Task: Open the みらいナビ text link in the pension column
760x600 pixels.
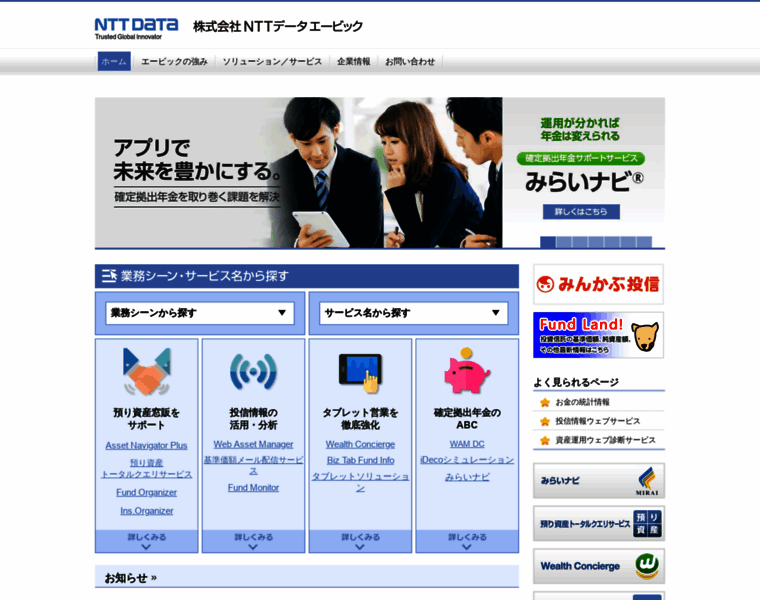Action: (x=467, y=477)
